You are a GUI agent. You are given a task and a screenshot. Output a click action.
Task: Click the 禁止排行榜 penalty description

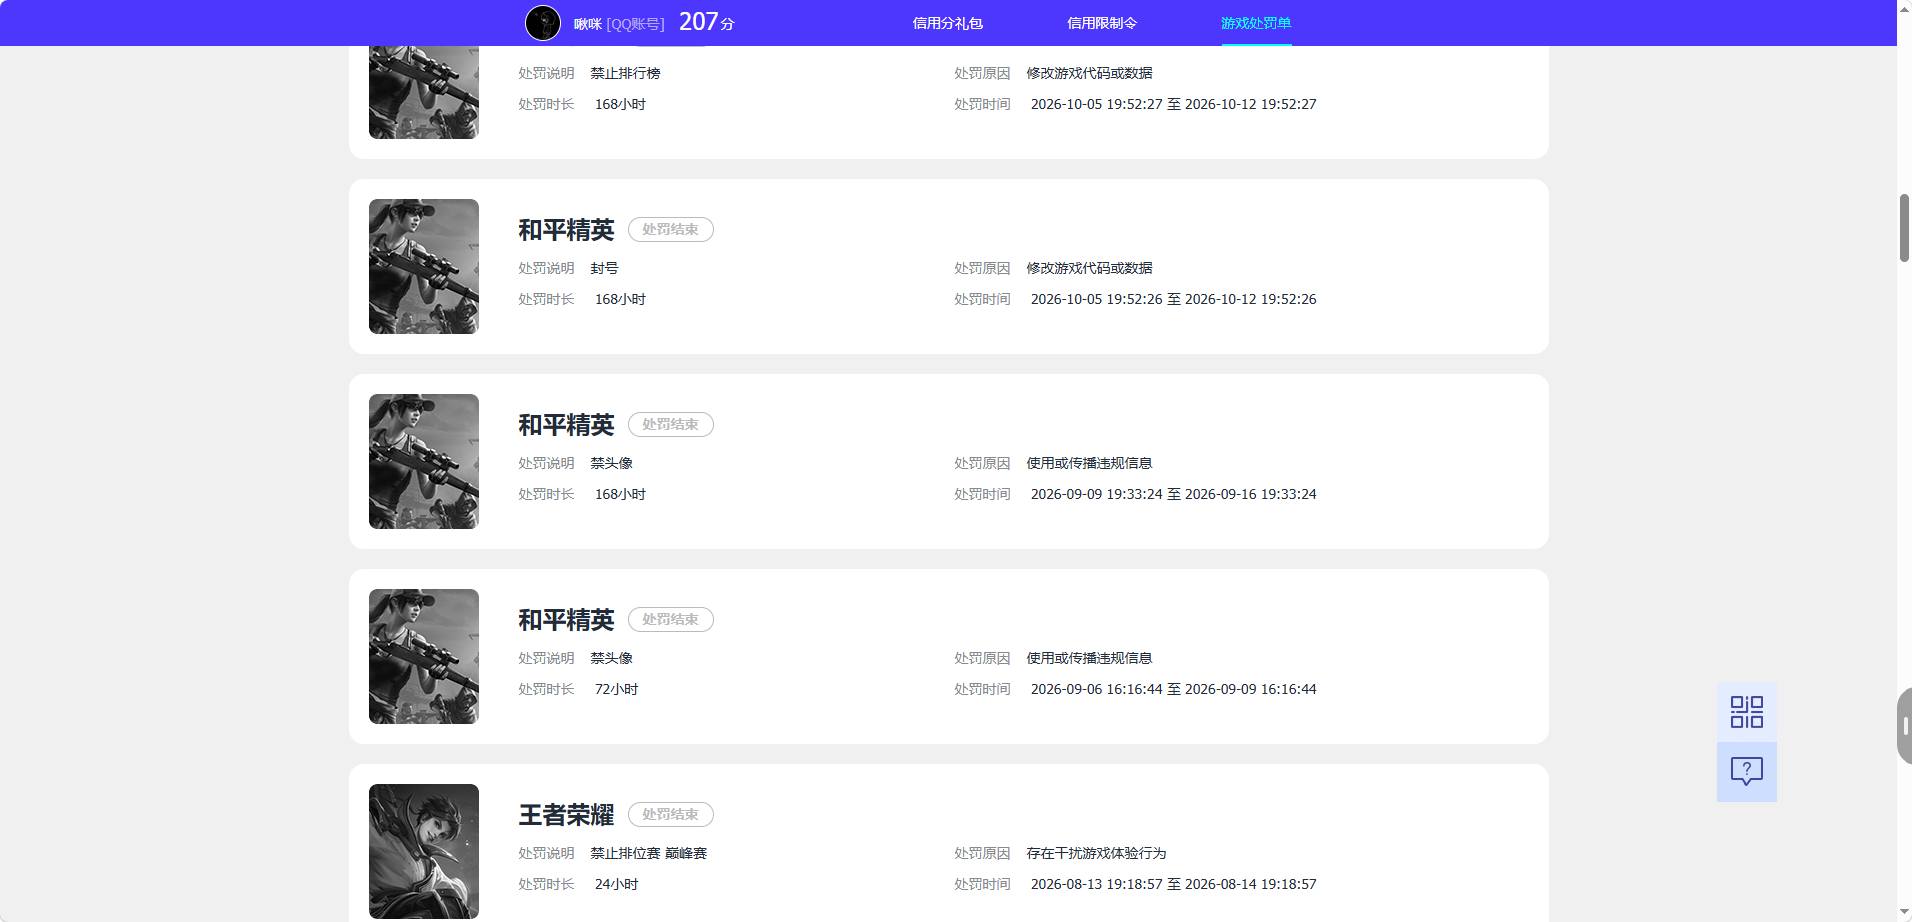(x=625, y=73)
